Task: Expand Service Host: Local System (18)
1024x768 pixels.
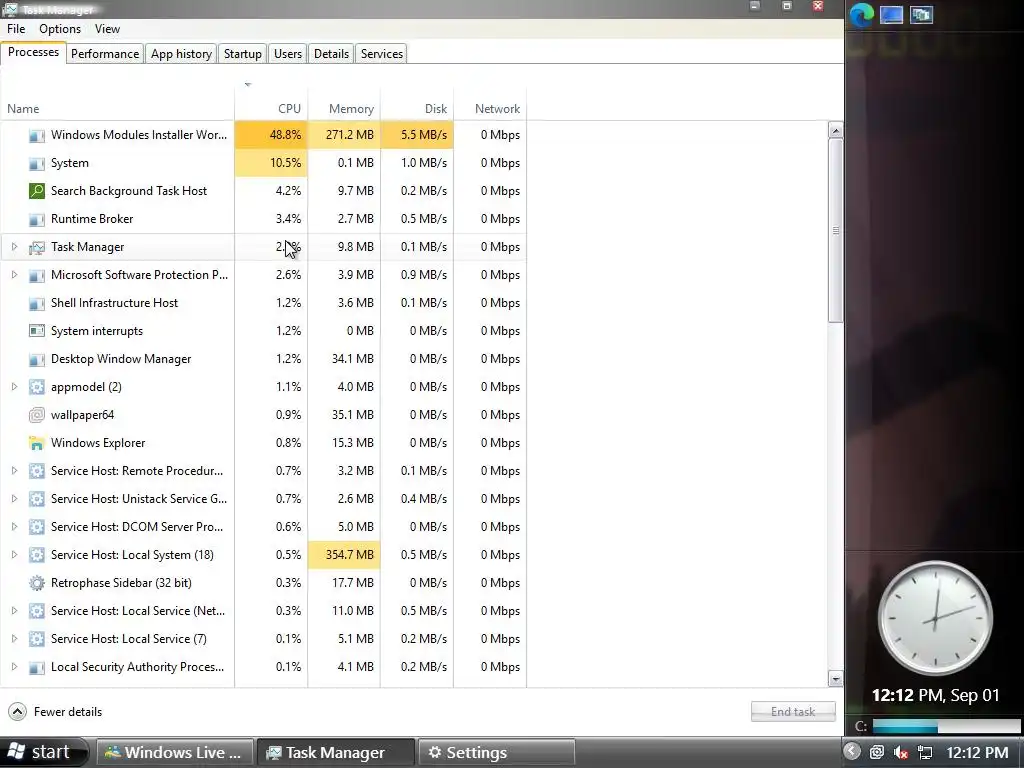Action: coord(14,555)
